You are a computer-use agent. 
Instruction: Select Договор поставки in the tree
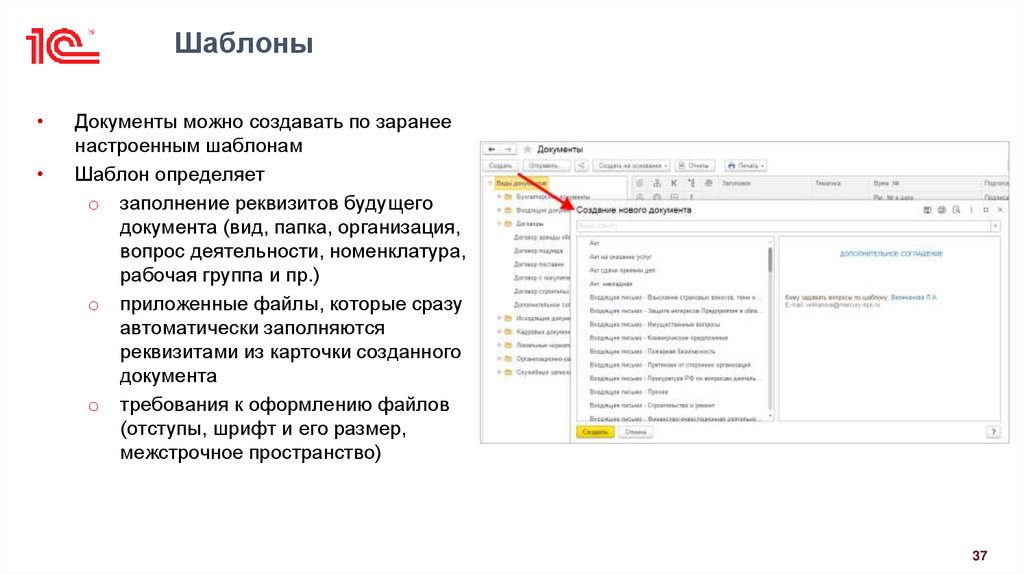pos(539,264)
